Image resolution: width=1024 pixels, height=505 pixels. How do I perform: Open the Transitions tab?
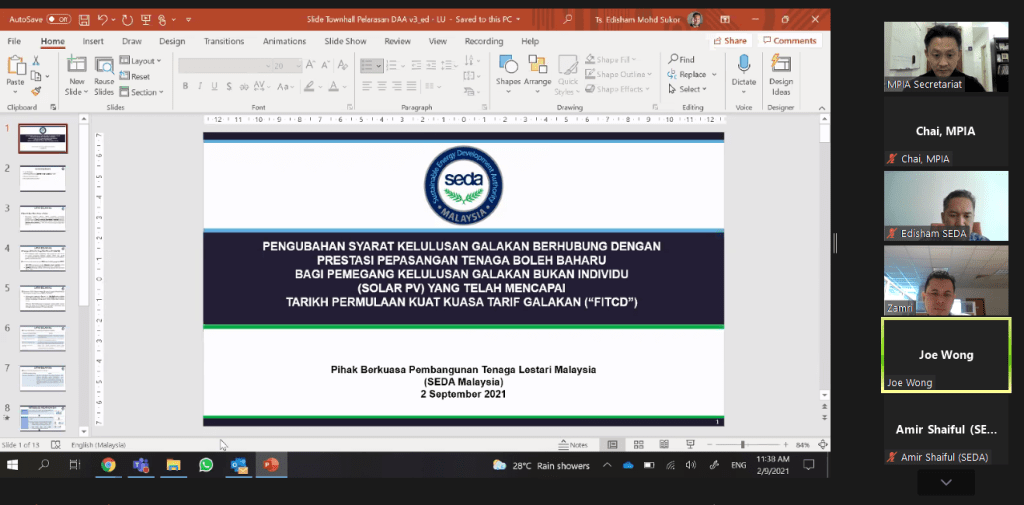224,41
